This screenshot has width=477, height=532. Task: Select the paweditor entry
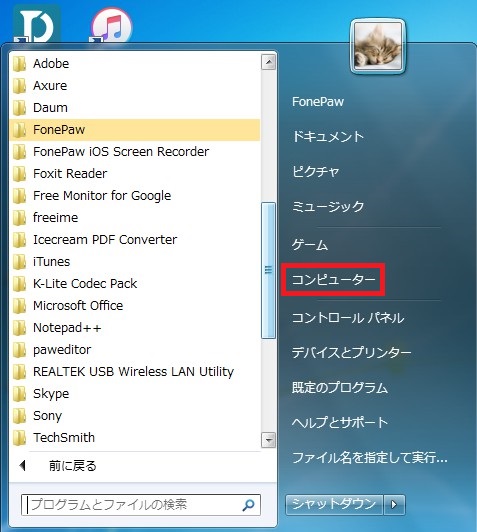coord(62,349)
